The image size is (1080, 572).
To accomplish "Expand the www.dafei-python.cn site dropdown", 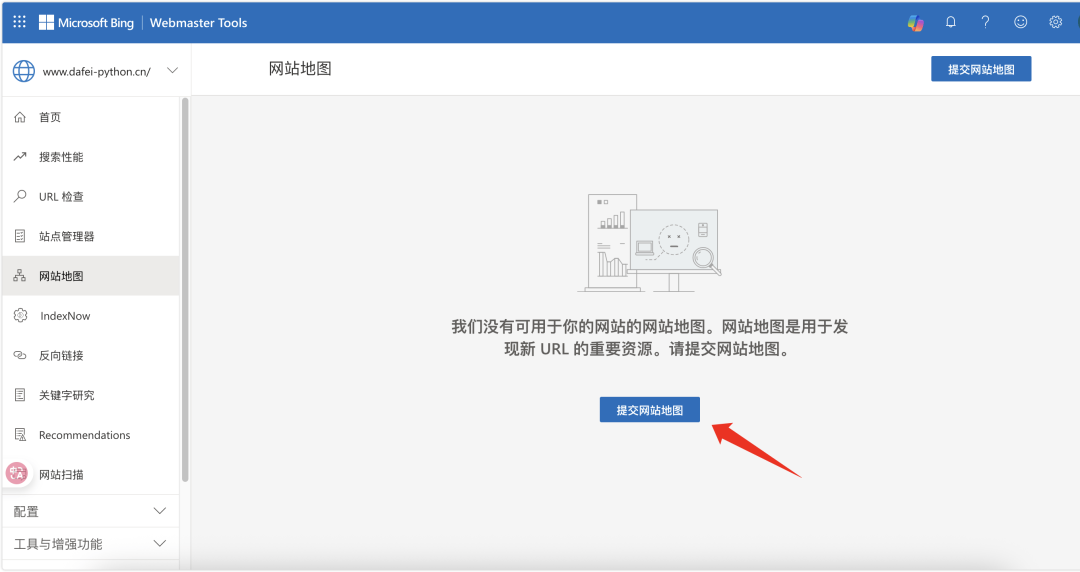I will (173, 70).
